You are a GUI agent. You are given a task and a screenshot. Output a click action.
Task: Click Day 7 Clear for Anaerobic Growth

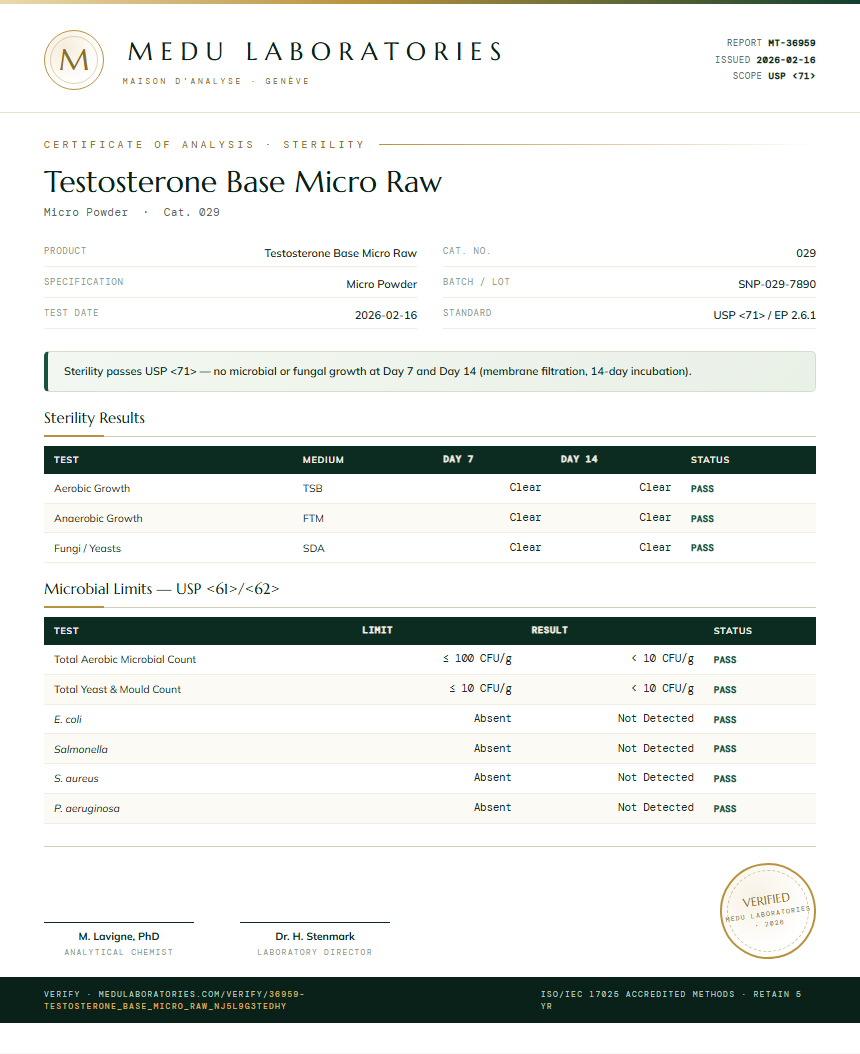coord(524,518)
